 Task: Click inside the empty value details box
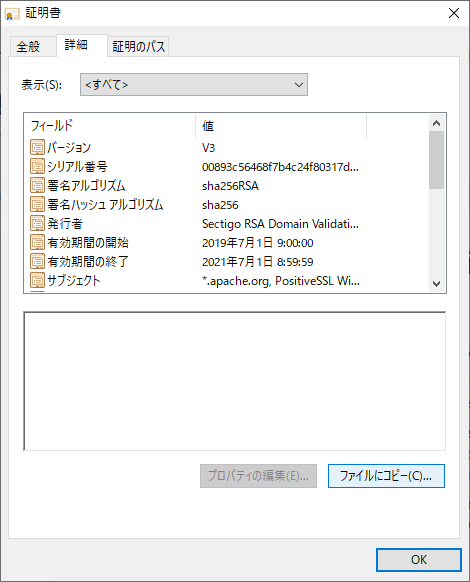click(235, 381)
